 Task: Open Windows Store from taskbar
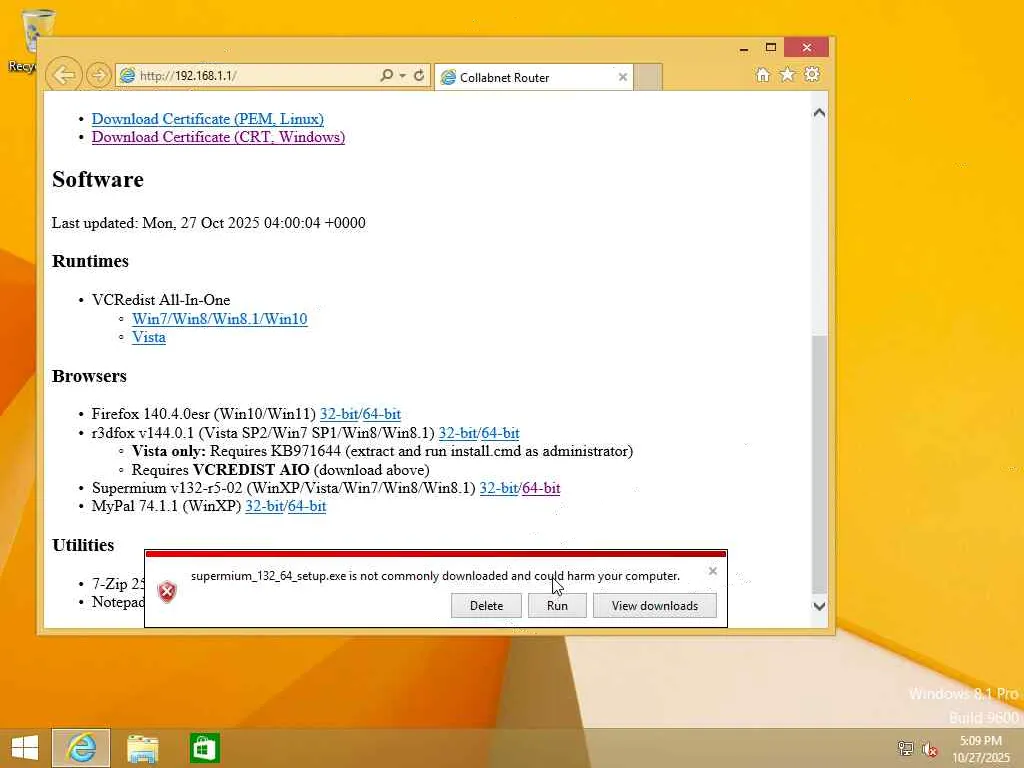point(204,748)
